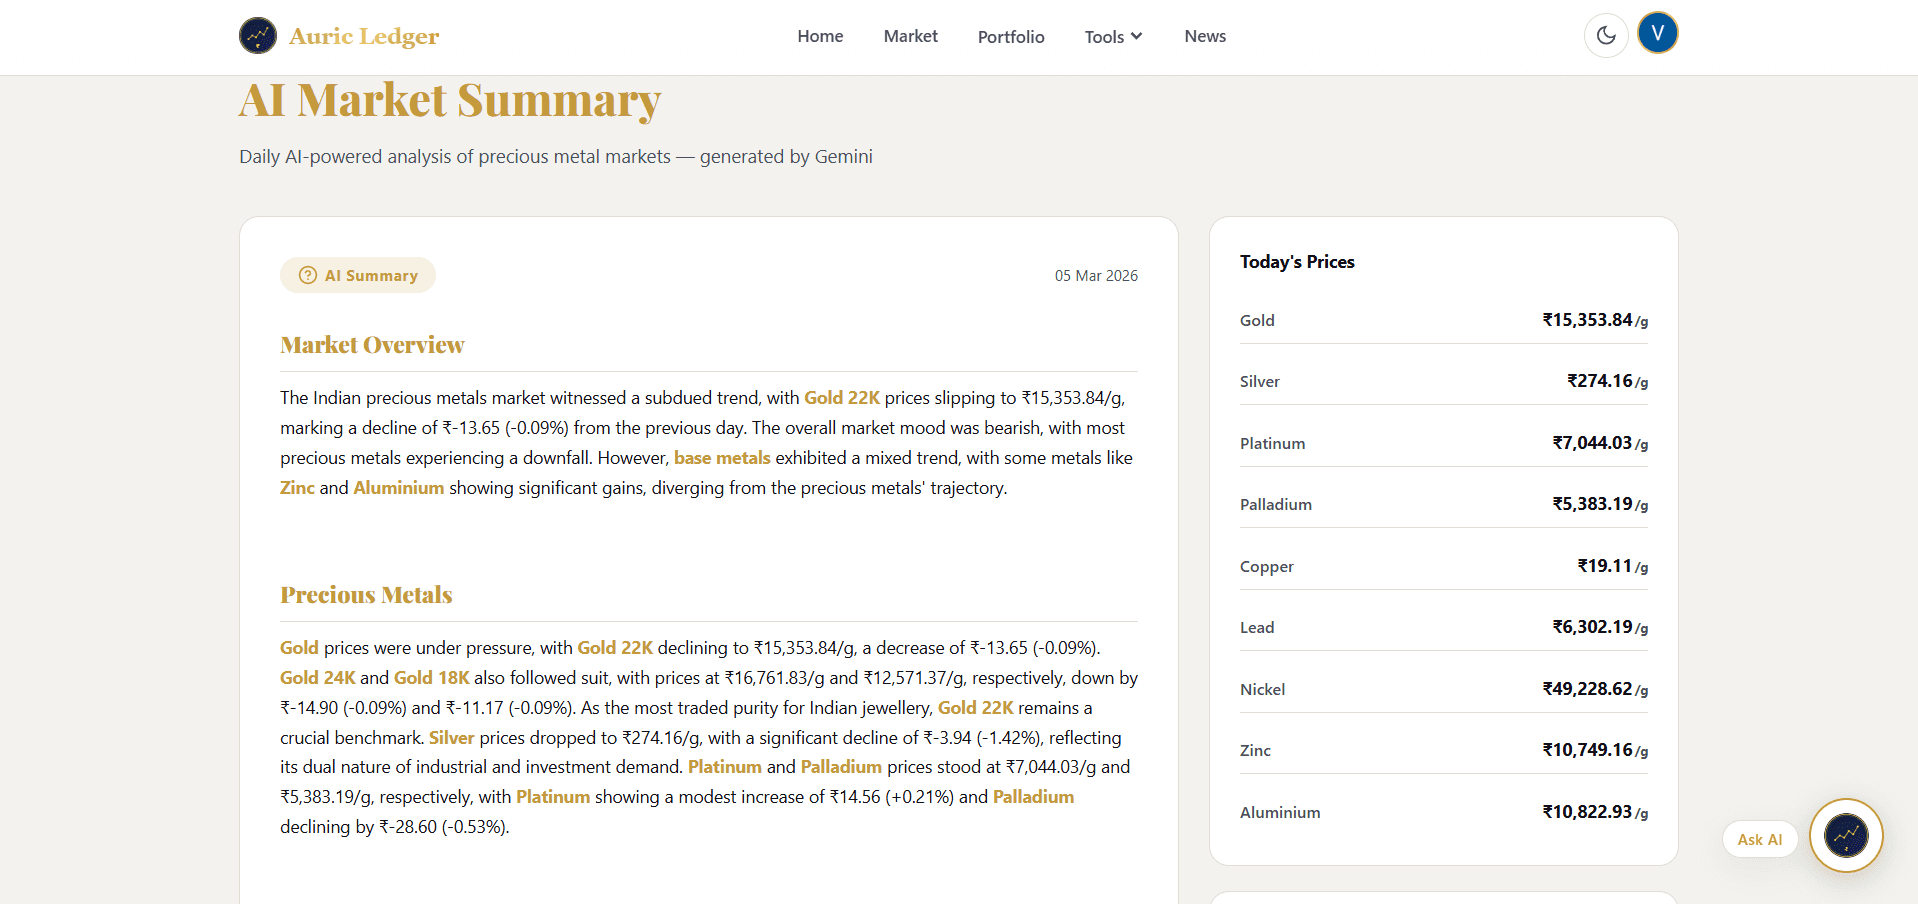Click the Platinum price entry

[1443, 443]
